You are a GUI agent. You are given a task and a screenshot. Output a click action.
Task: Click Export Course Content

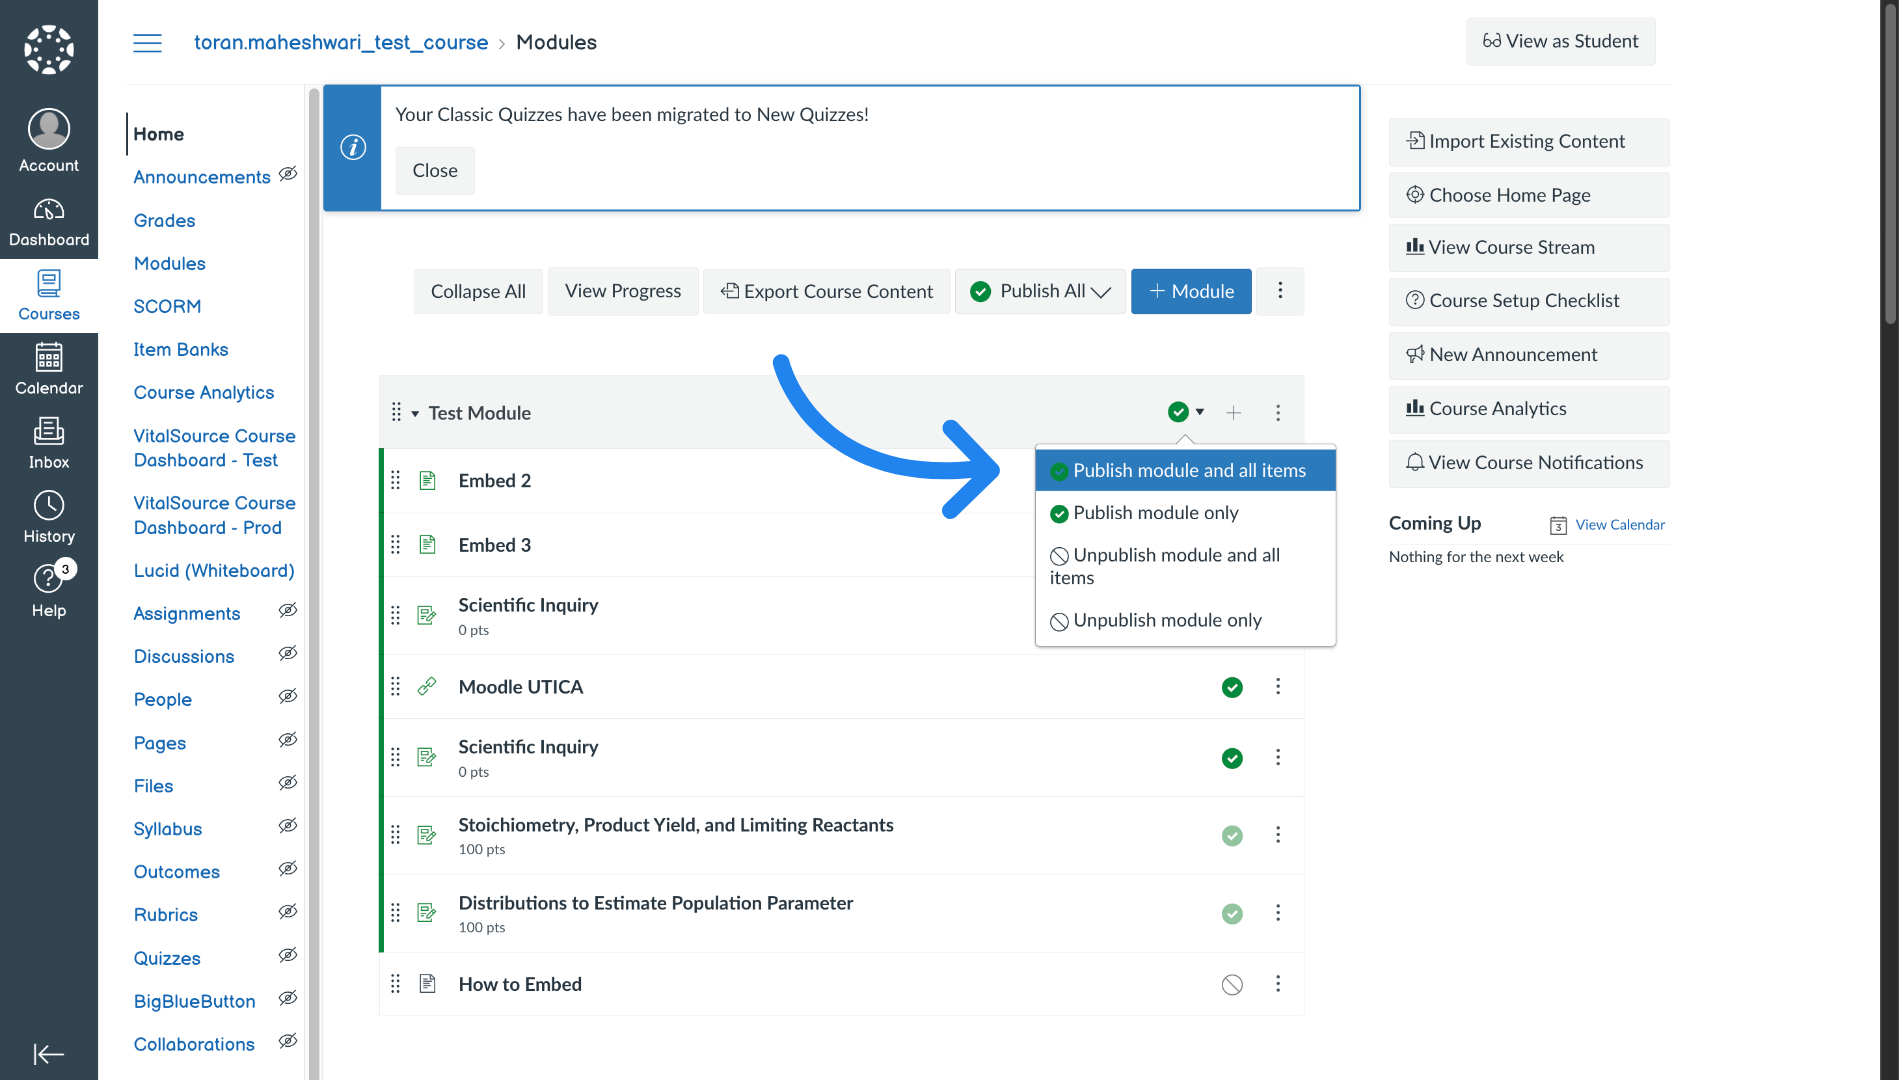point(827,291)
